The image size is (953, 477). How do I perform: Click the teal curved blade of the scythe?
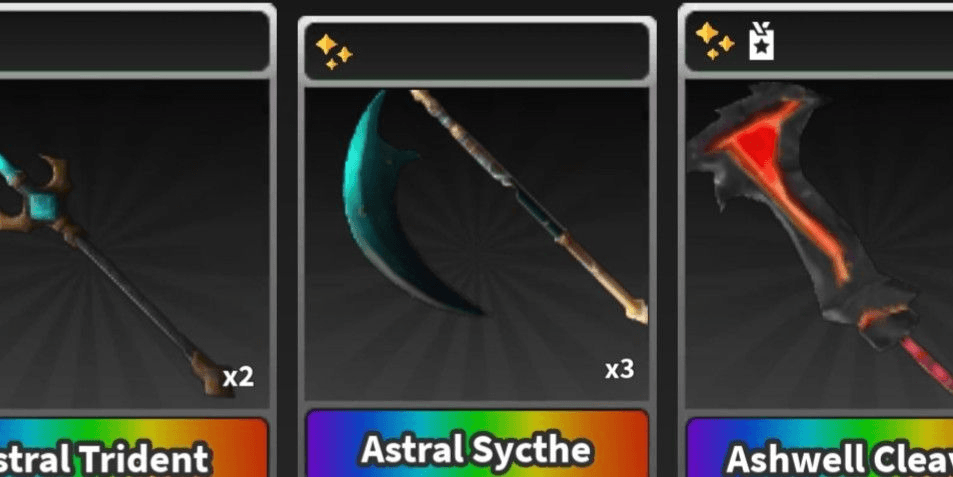click(389, 207)
